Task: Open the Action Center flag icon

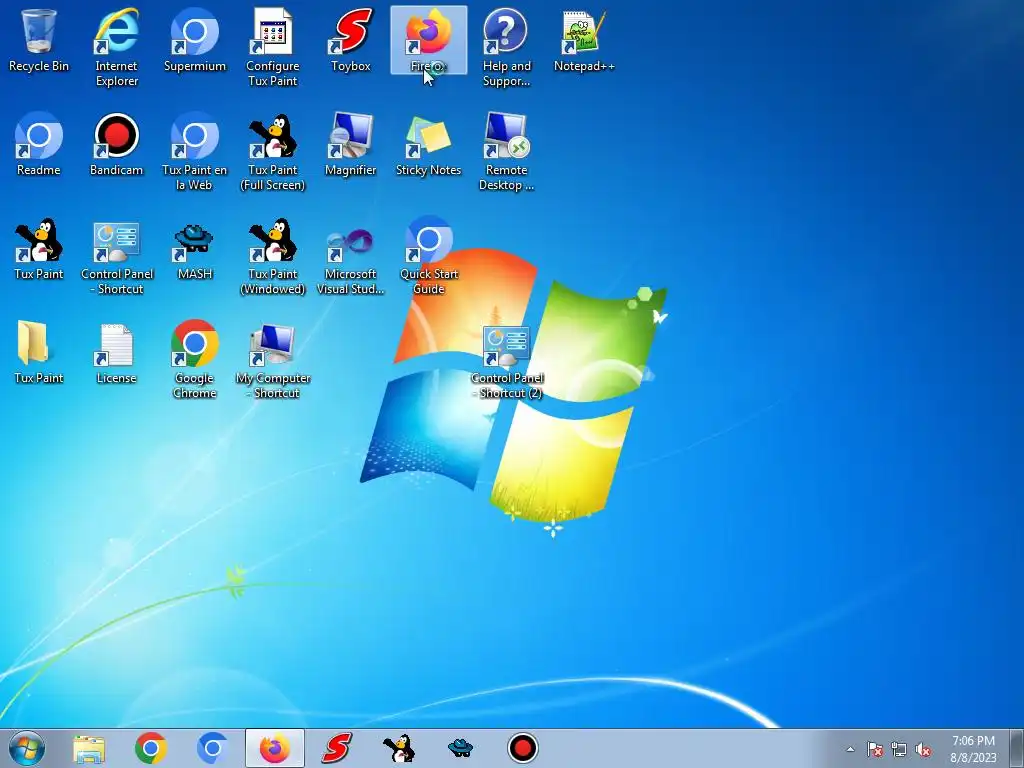Action: [875, 749]
